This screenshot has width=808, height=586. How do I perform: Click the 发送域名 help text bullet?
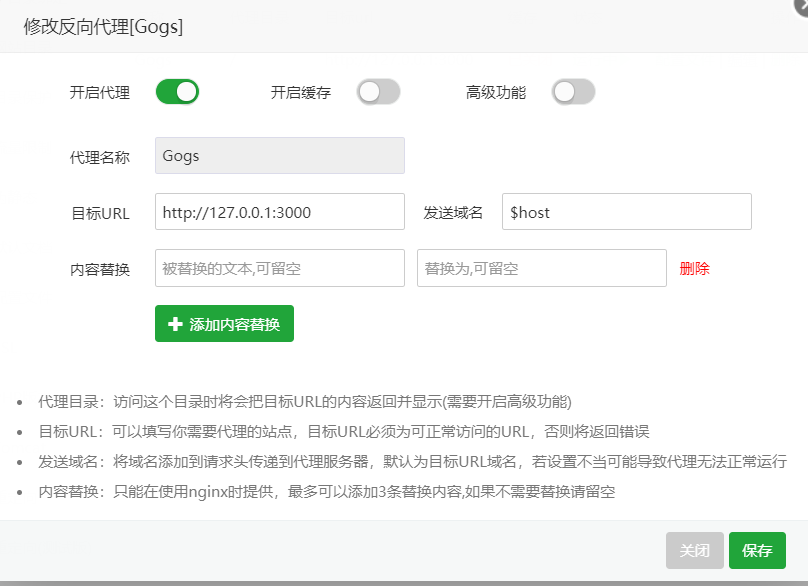click(x=412, y=461)
